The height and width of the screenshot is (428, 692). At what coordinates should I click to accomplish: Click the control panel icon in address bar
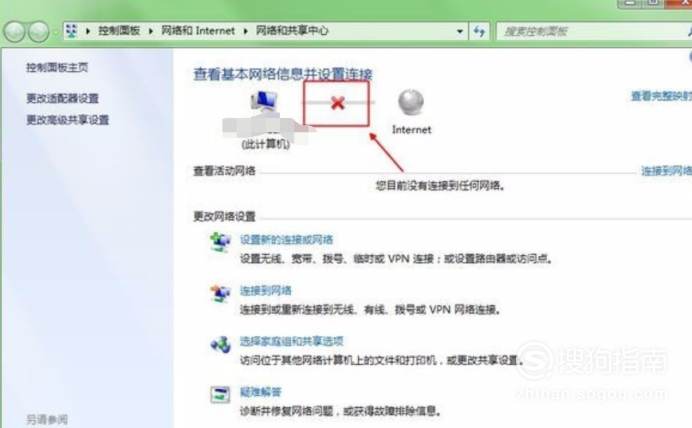point(71,31)
